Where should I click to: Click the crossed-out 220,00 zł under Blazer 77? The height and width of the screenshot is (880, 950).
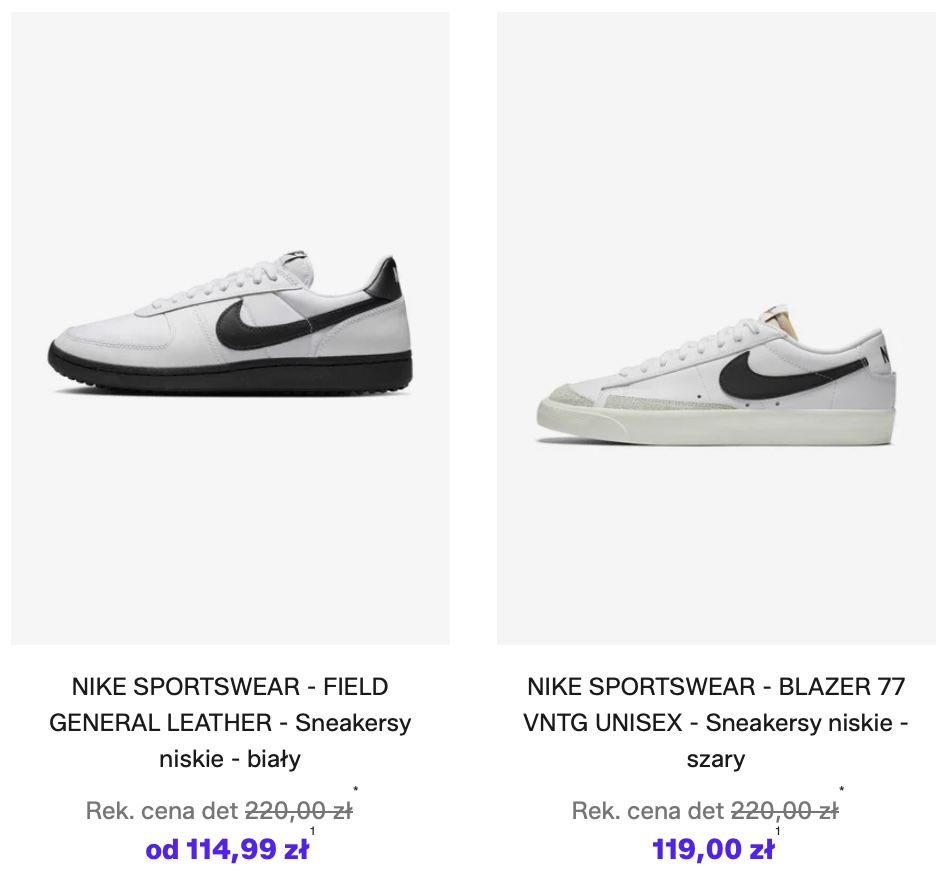(x=784, y=811)
